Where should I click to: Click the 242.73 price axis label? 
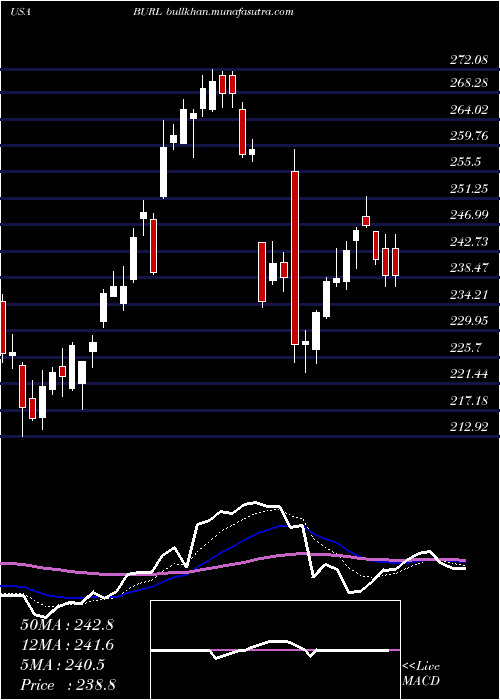click(x=468, y=241)
